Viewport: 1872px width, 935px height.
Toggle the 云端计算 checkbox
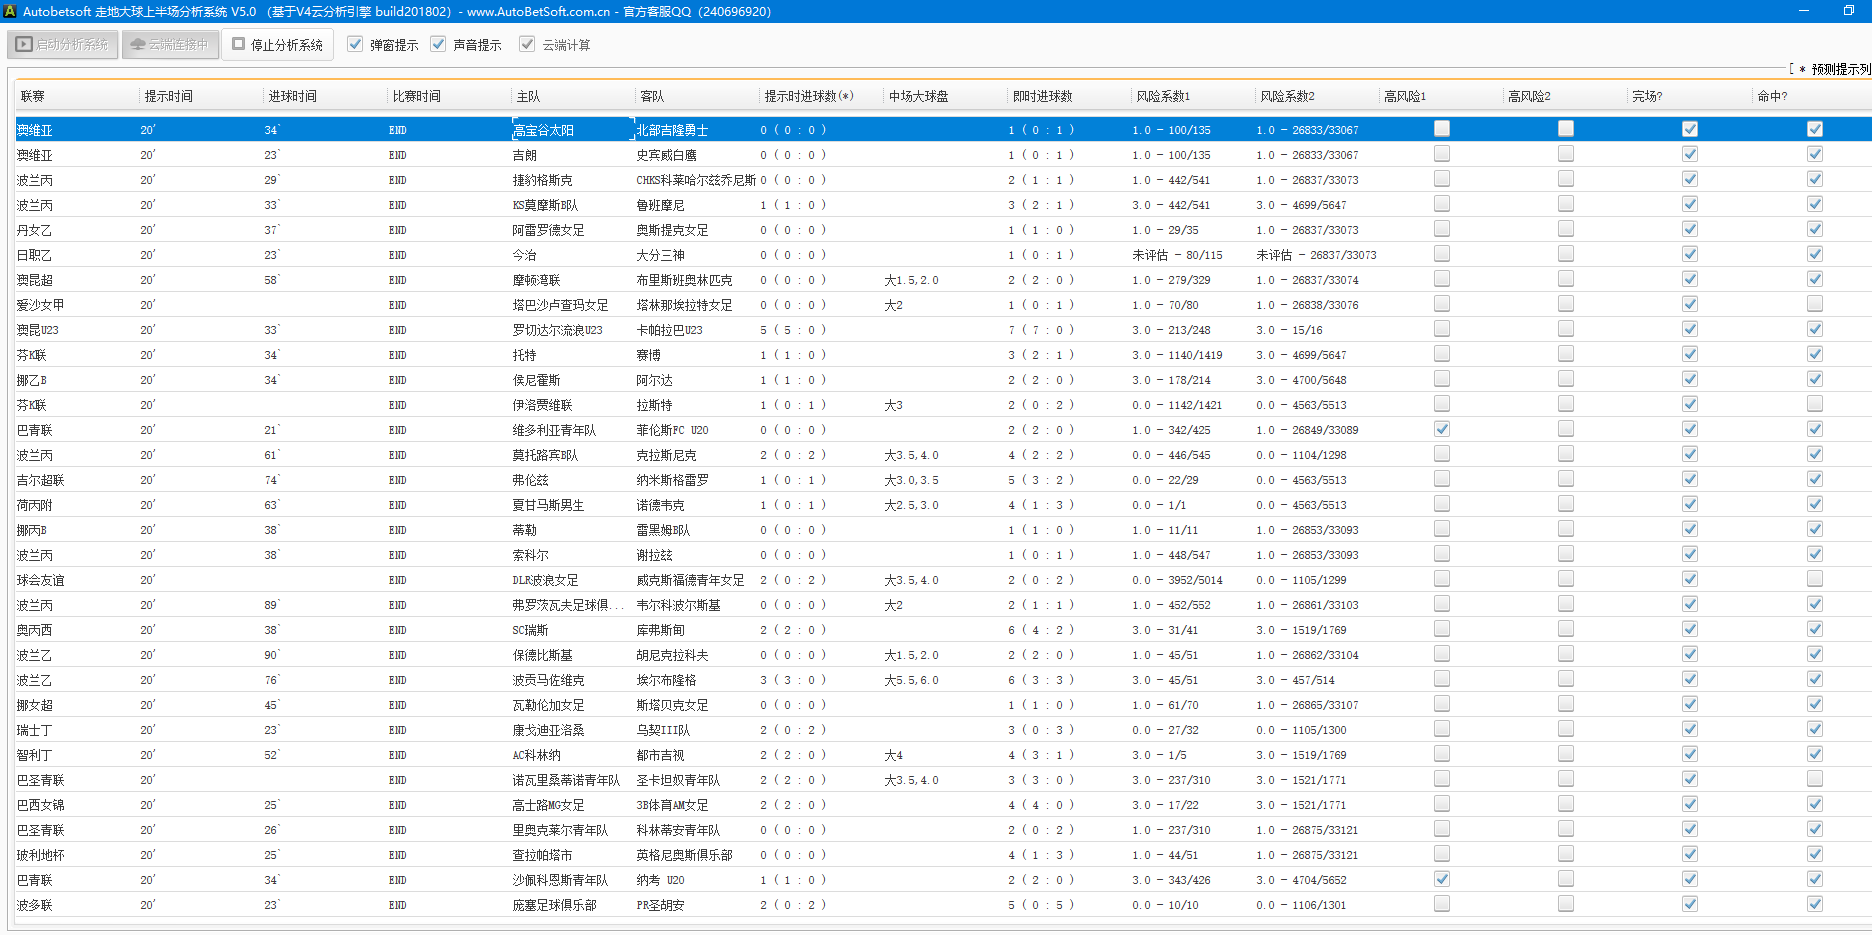click(527, 45)
